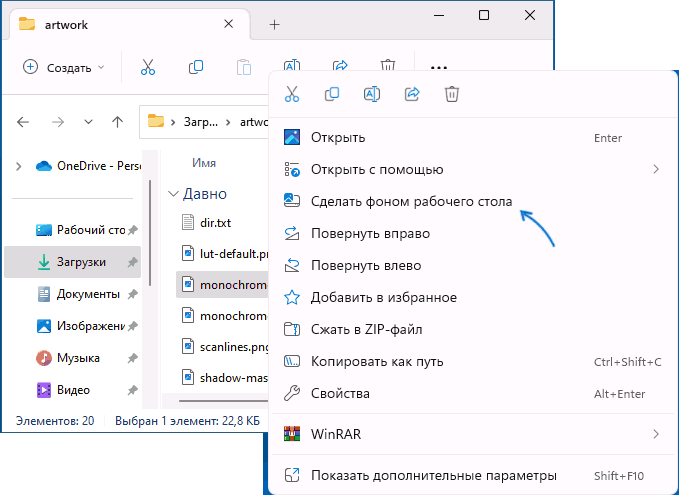Open Музыка in sidebar
Viewport: 679px width, 495px height.
click(72, 358)
